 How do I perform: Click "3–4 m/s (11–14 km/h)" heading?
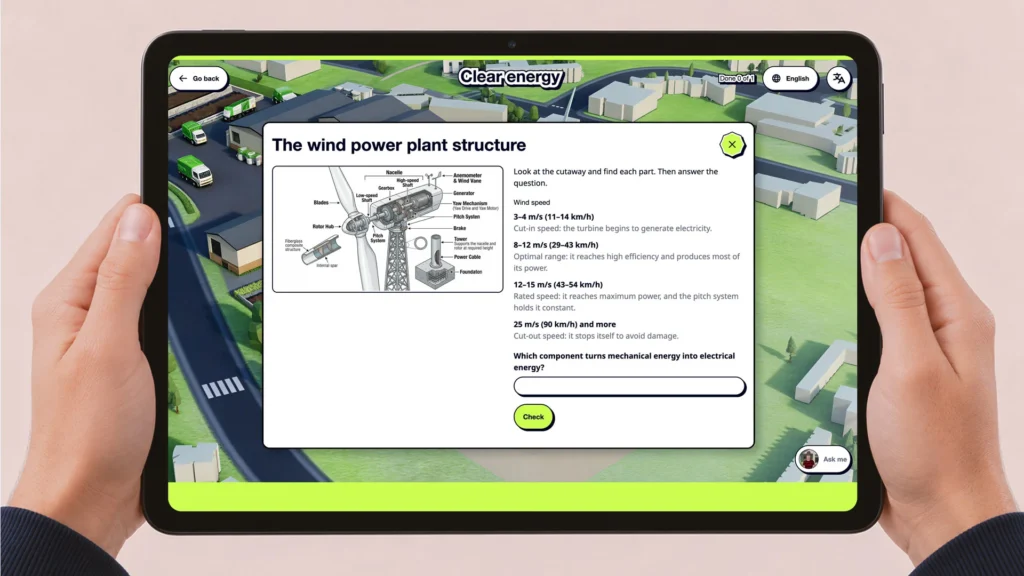554,217
